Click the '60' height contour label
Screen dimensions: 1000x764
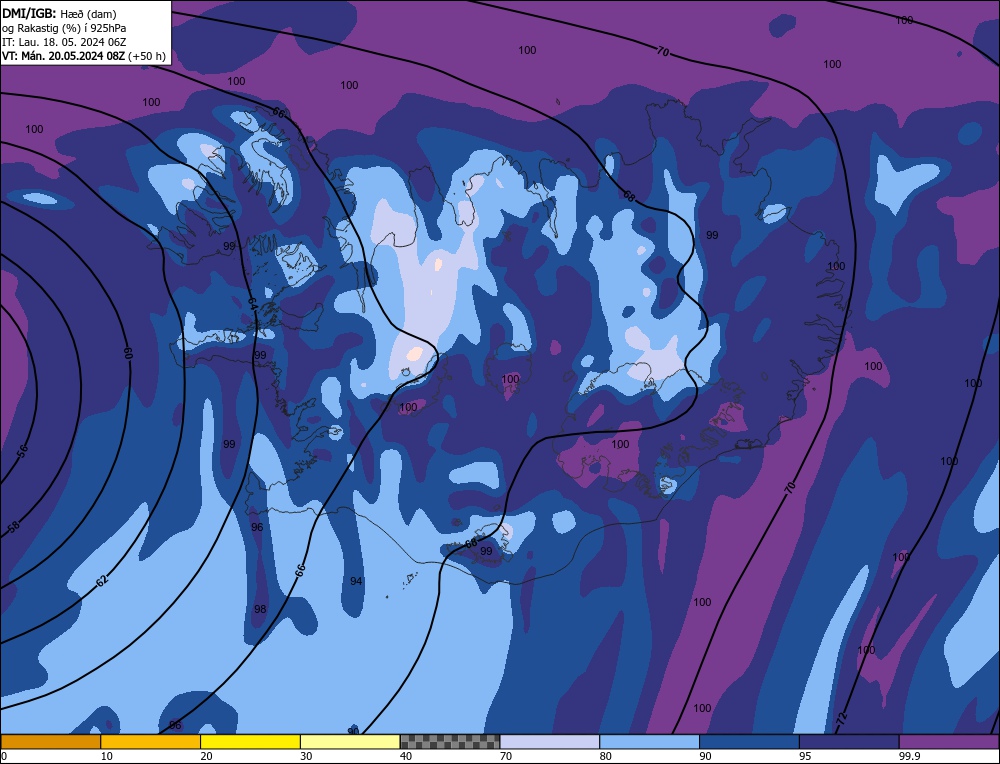[x=128, y=353]
